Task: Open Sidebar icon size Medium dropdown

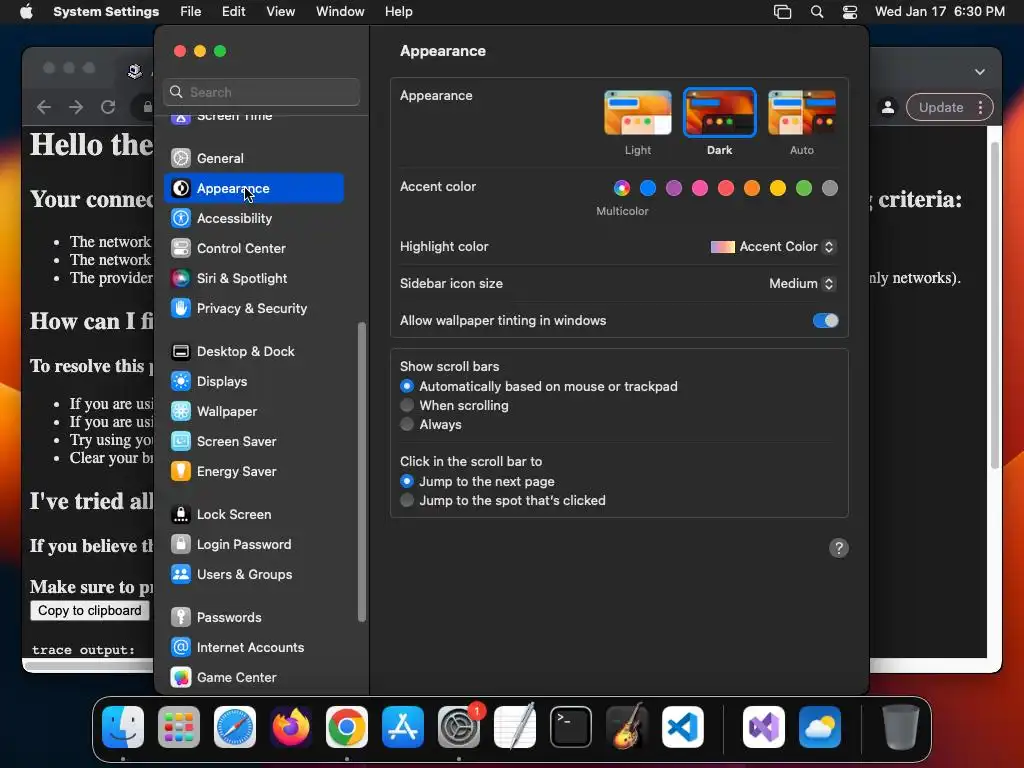Action: 802,283
